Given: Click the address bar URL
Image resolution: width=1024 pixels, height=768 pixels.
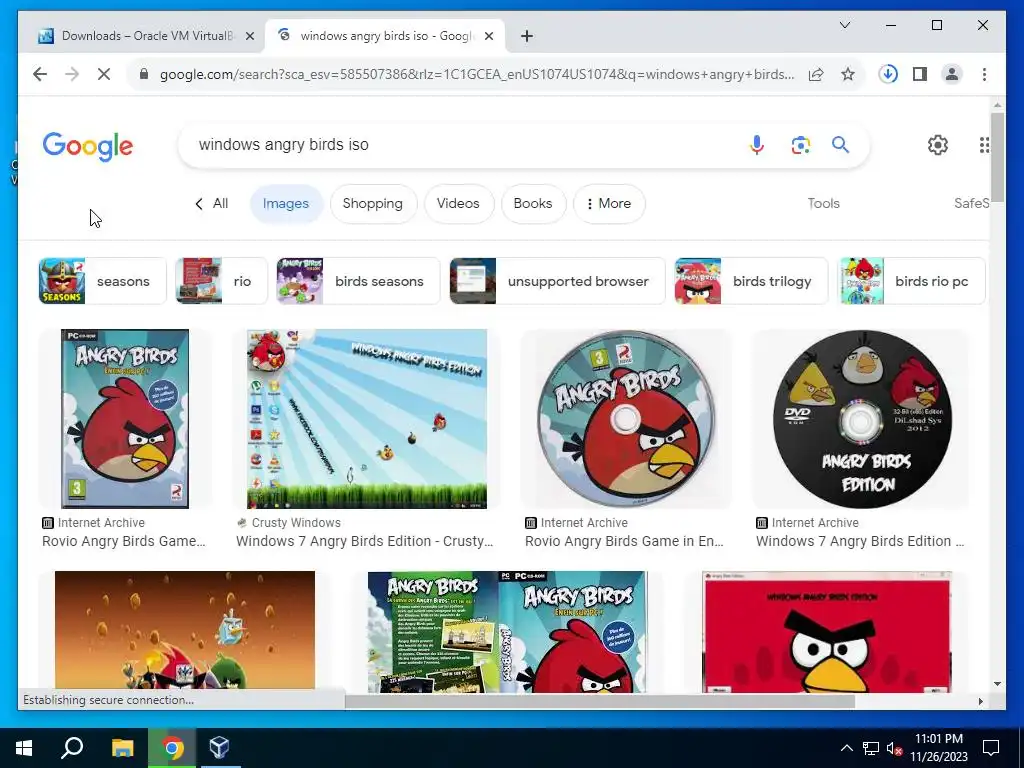Looking at the screenshot, I should pyautogui.click(x=477, y=74).
